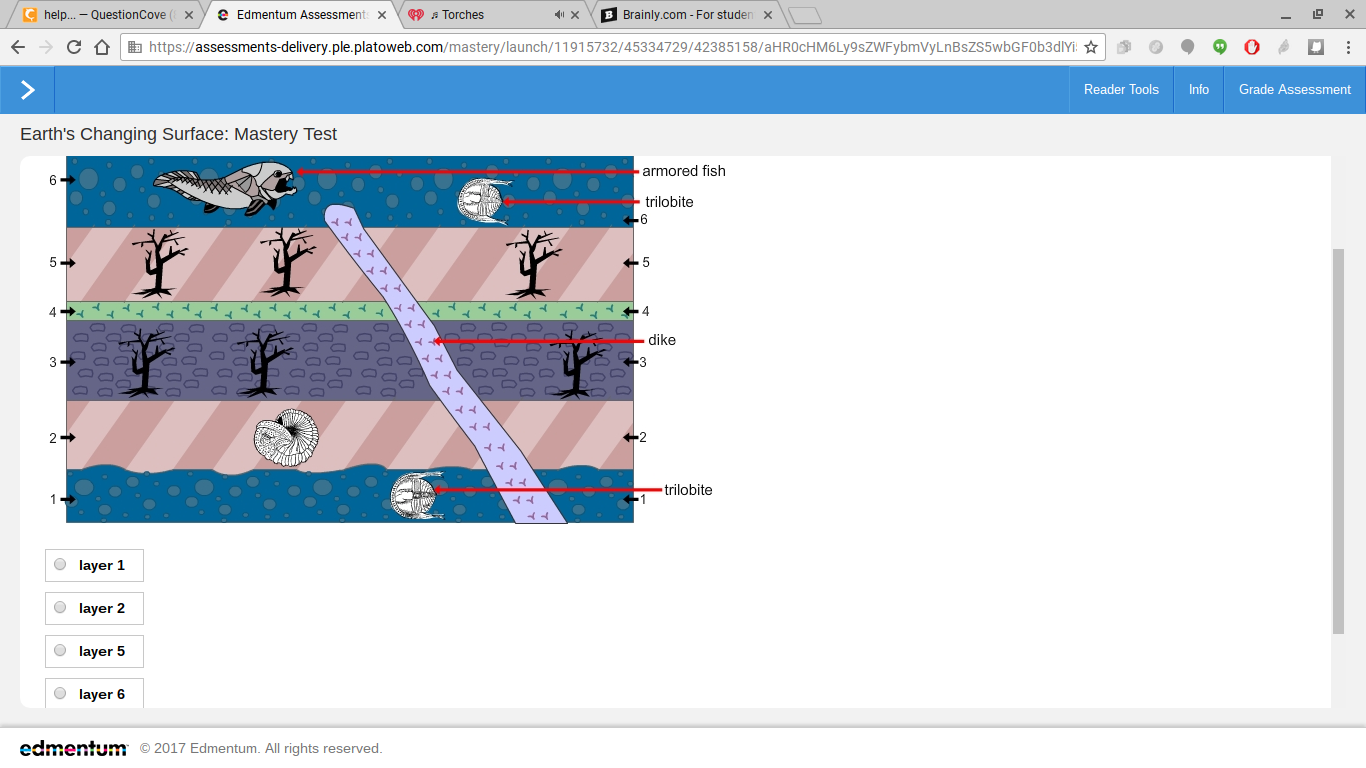Expand the blue sidebar arrow panel
The image size is (1366, 768).
point(27,90)
